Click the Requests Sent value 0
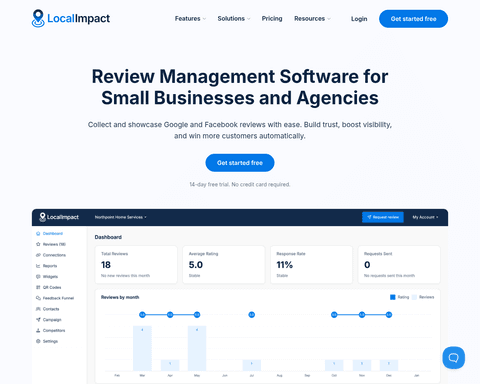Screen dimensions: 480x384 (x=367, y=265)
